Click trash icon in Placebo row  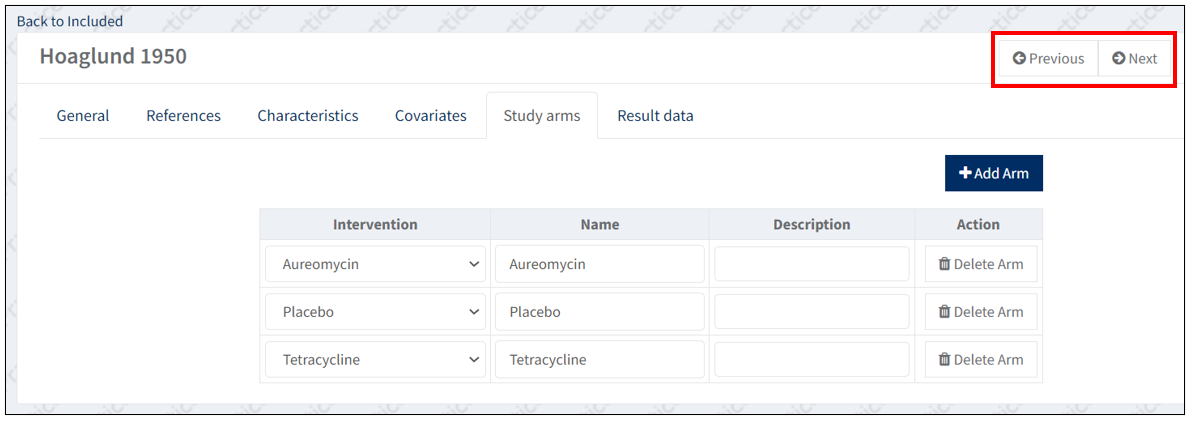(944, 312)
